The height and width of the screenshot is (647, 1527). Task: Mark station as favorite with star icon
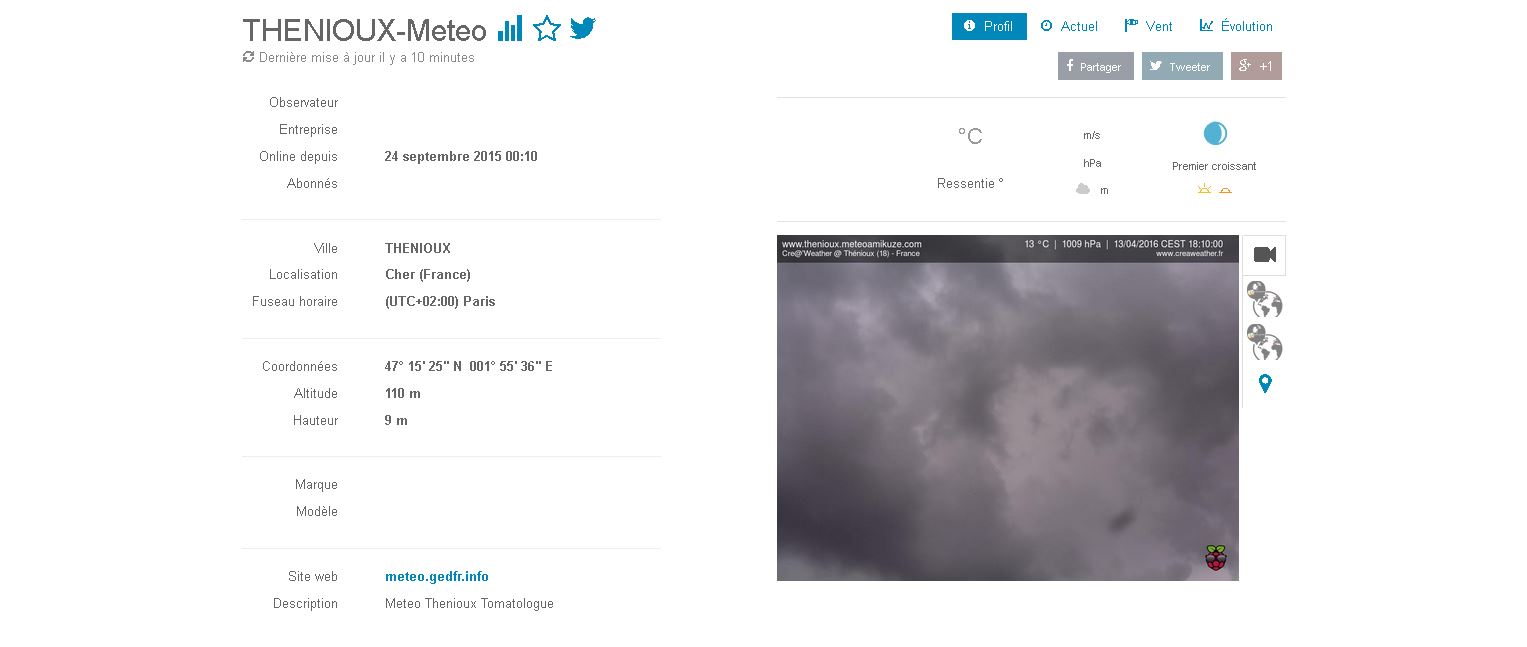coord(546,29)
